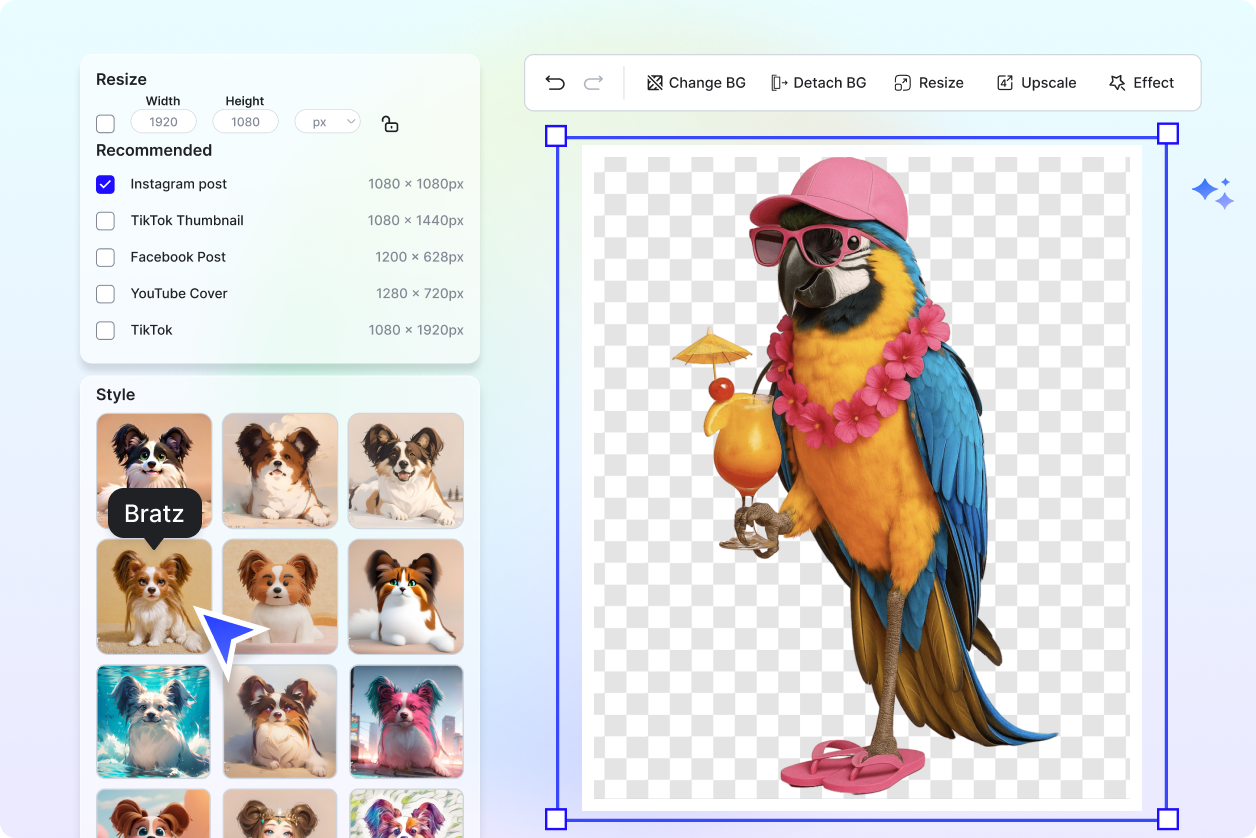This screenshot has height=838, width=1256.
Task: Click the Height input field
Action: [x=246, y=122]
